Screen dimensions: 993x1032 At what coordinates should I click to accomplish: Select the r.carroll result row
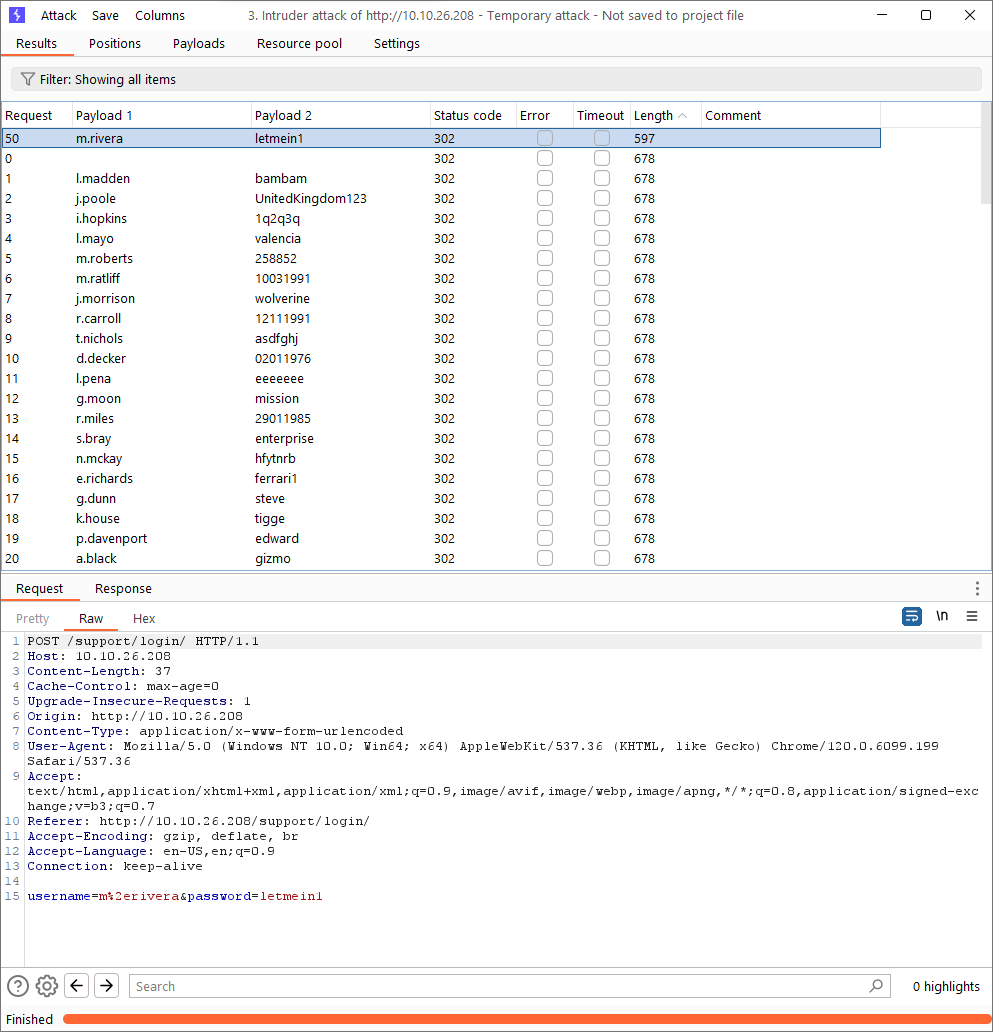(x=441, y=319)
